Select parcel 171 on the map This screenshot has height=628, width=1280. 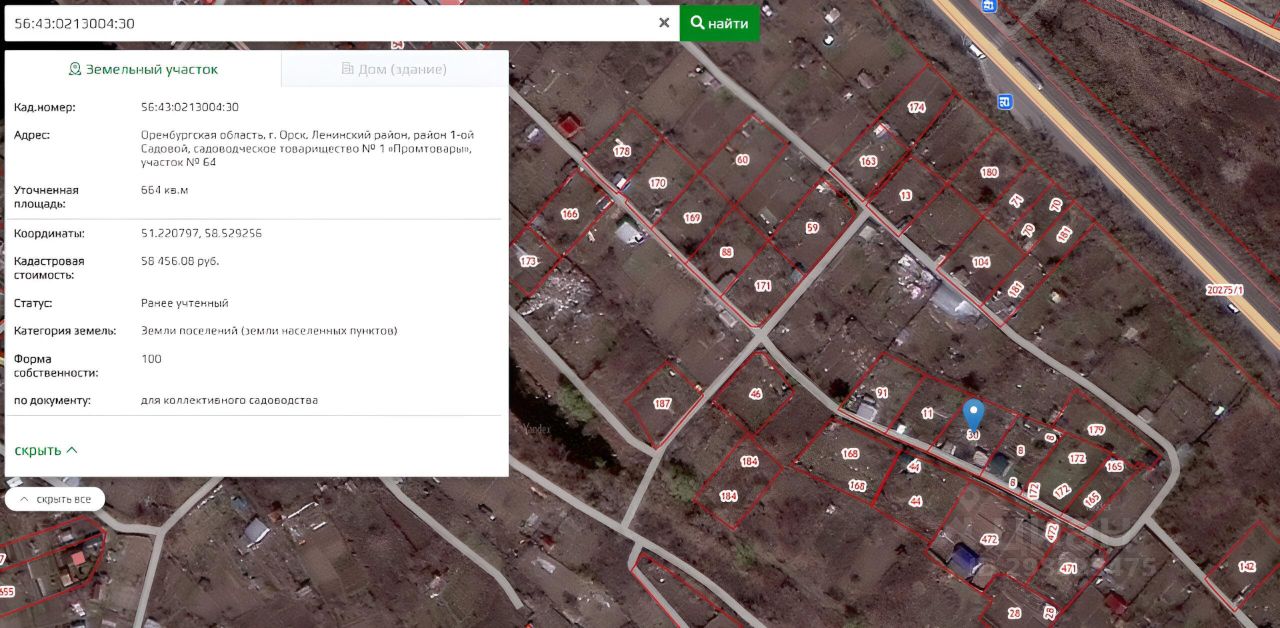[763, 286]
